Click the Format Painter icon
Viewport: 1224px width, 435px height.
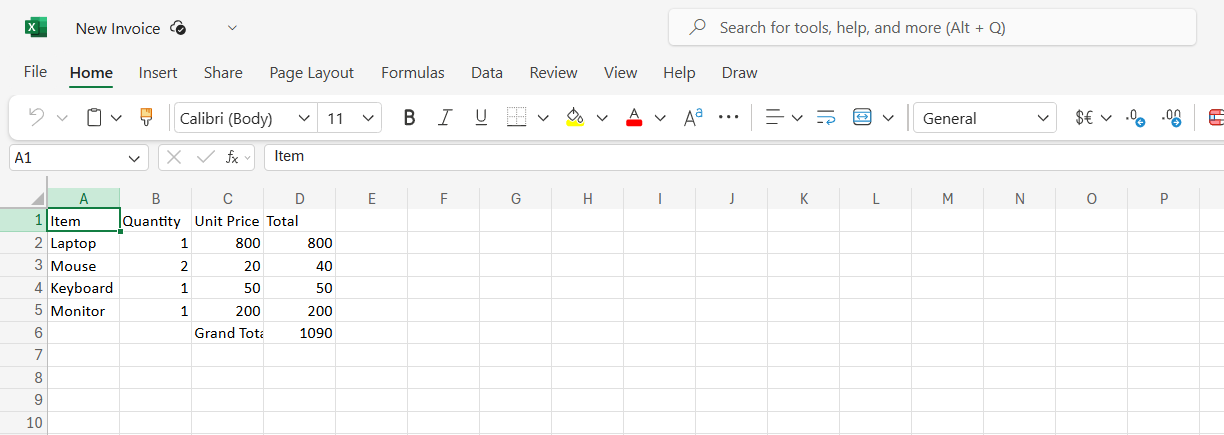point(146,118)
